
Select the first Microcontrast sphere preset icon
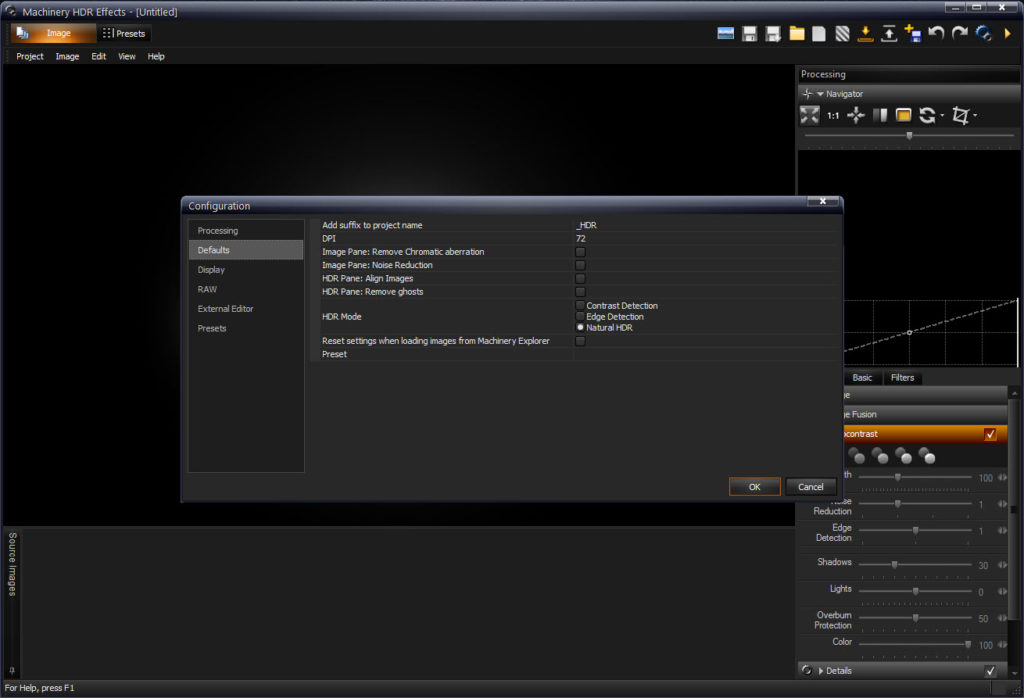pos(856,455)
